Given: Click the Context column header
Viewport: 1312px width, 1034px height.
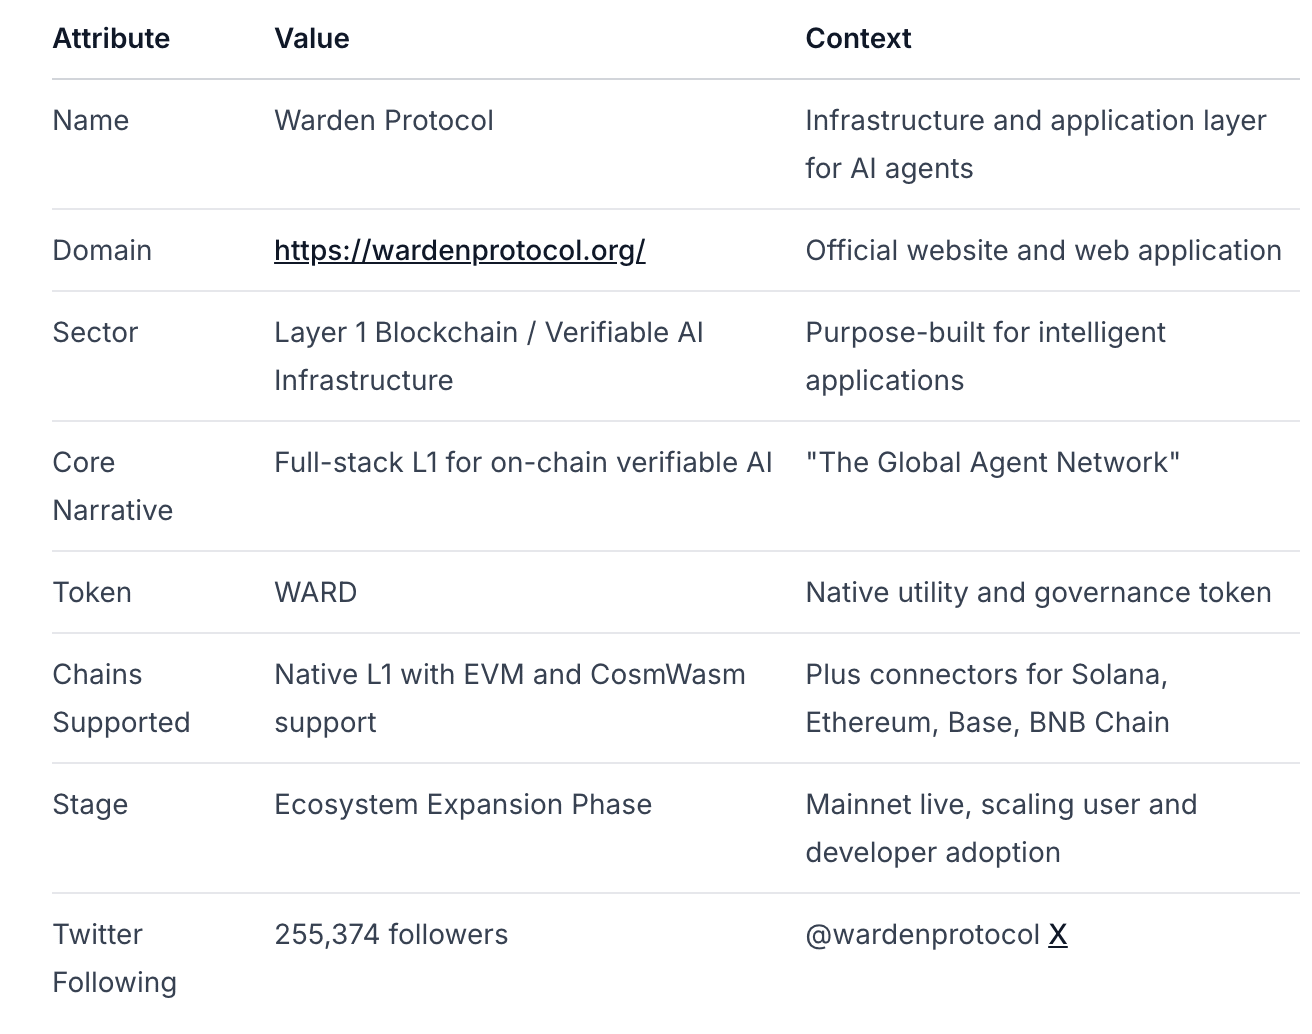Looking at the screenshot, I should click(858, 38).
